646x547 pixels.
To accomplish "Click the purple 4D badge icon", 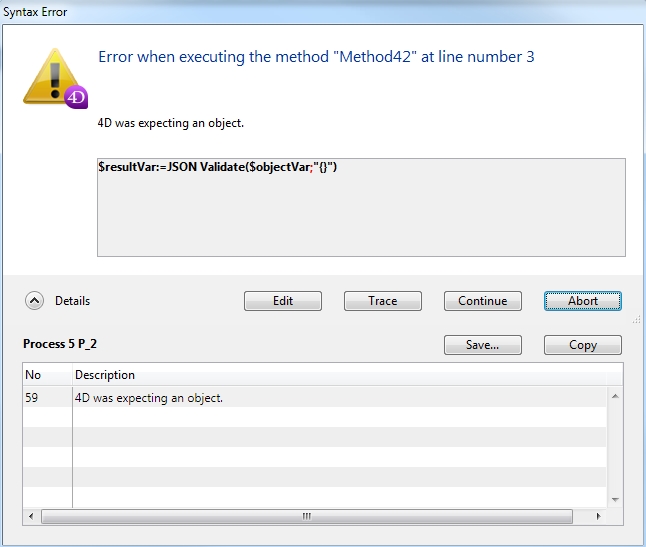I will [77, 97].
